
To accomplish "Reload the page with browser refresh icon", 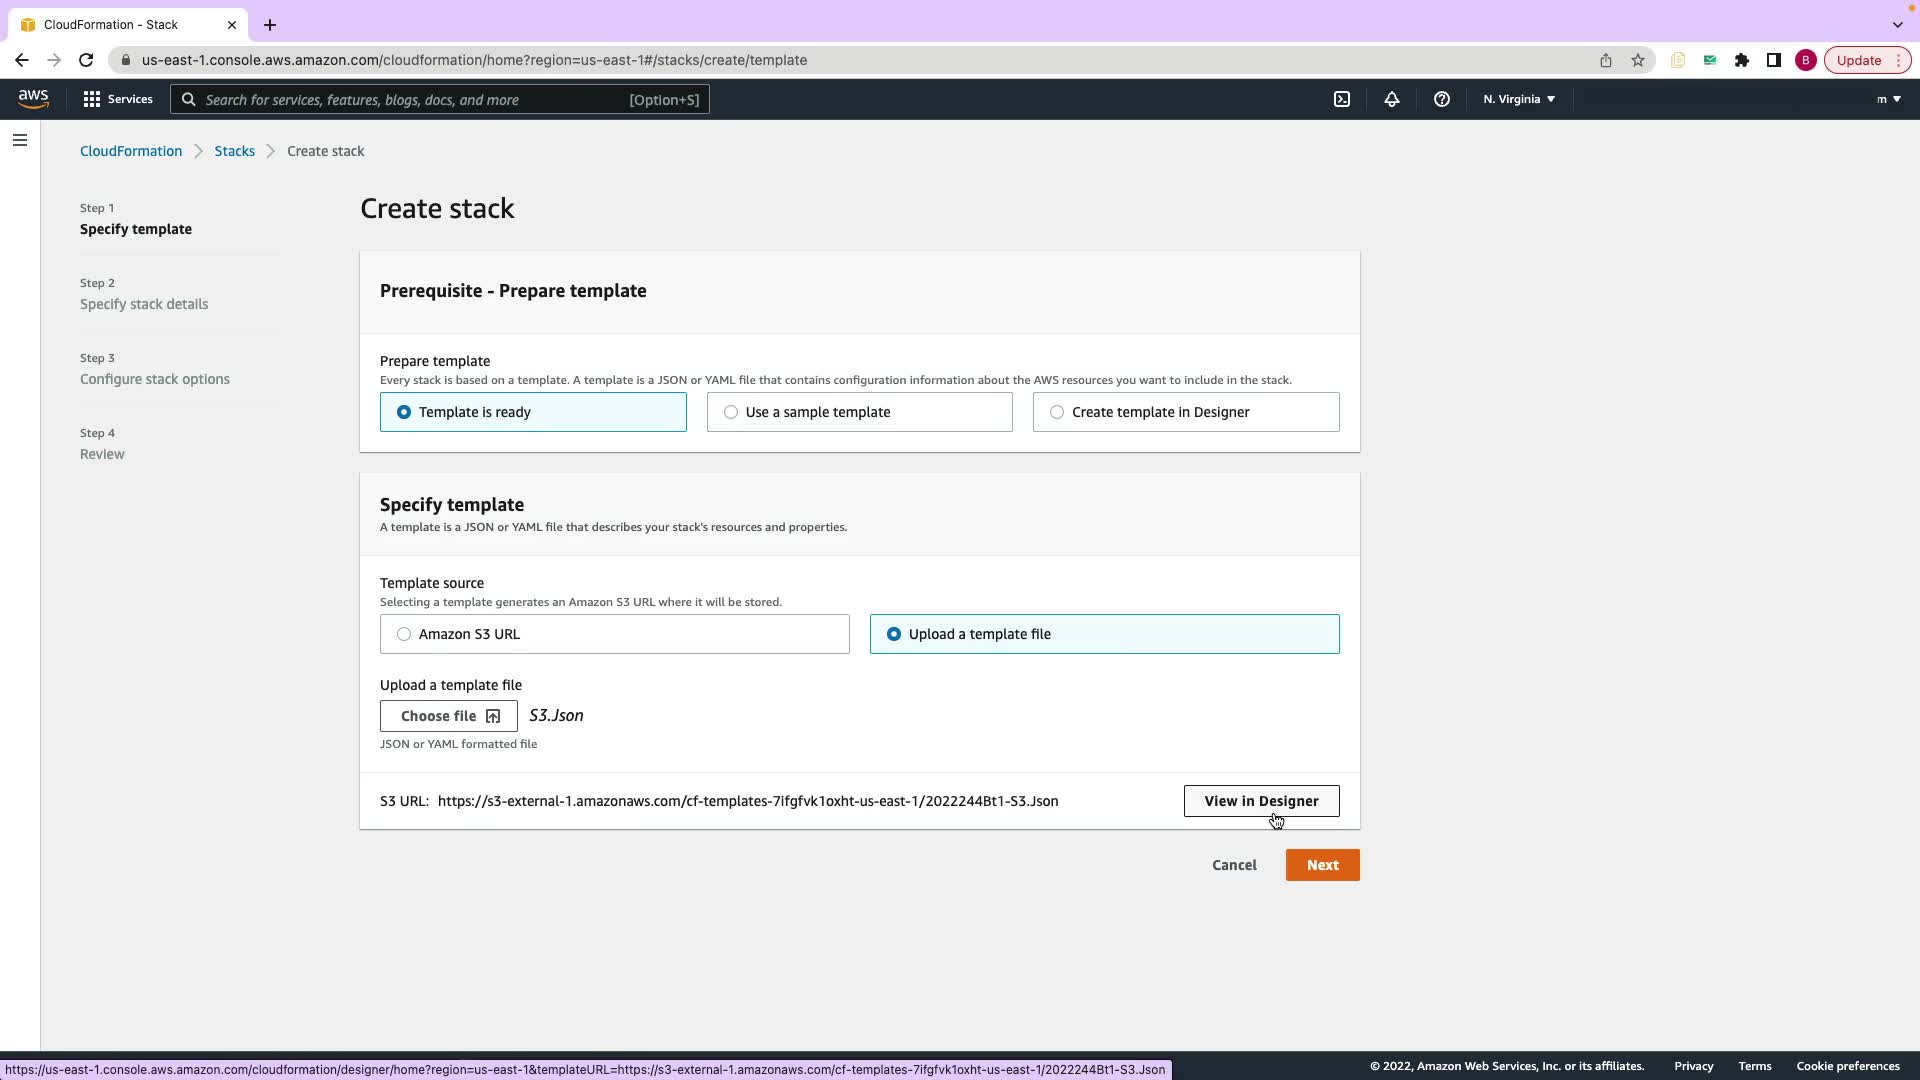I will [x=86, y=60].
